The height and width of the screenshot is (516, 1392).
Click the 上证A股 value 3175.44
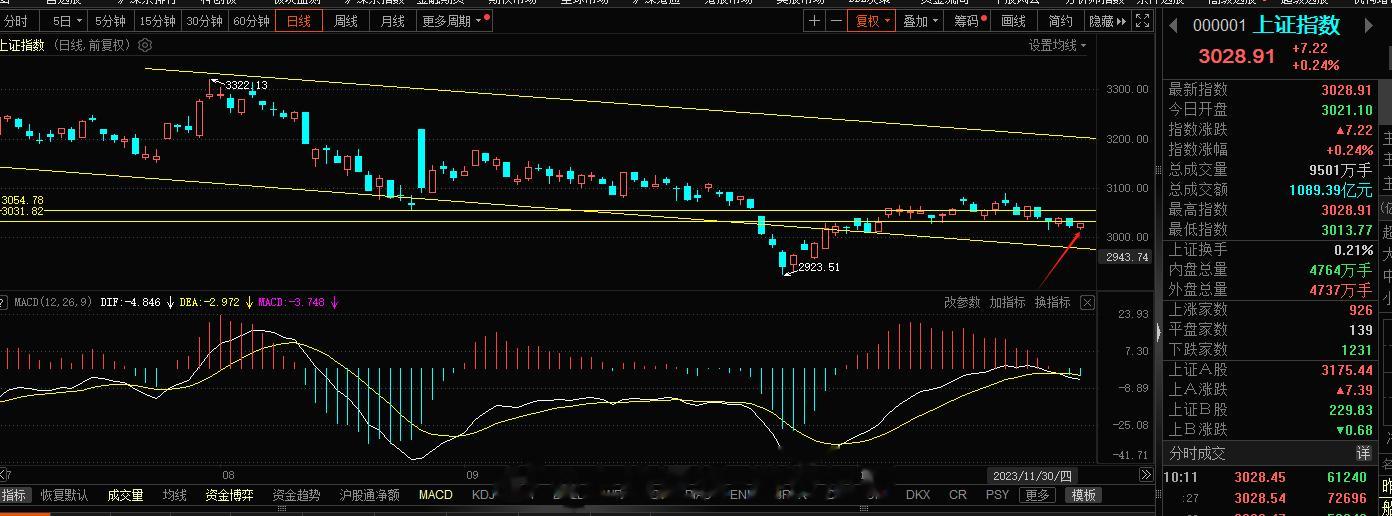click(1346, 370)
